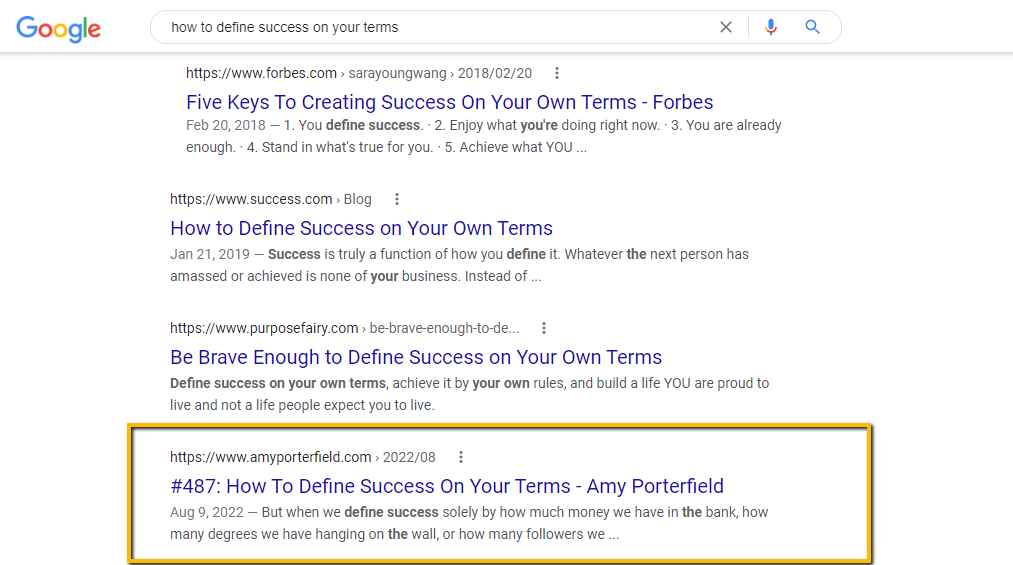
Task: Open Five Keys To Creating Success link
Action: pyautogui.click(x=450, y=102)
